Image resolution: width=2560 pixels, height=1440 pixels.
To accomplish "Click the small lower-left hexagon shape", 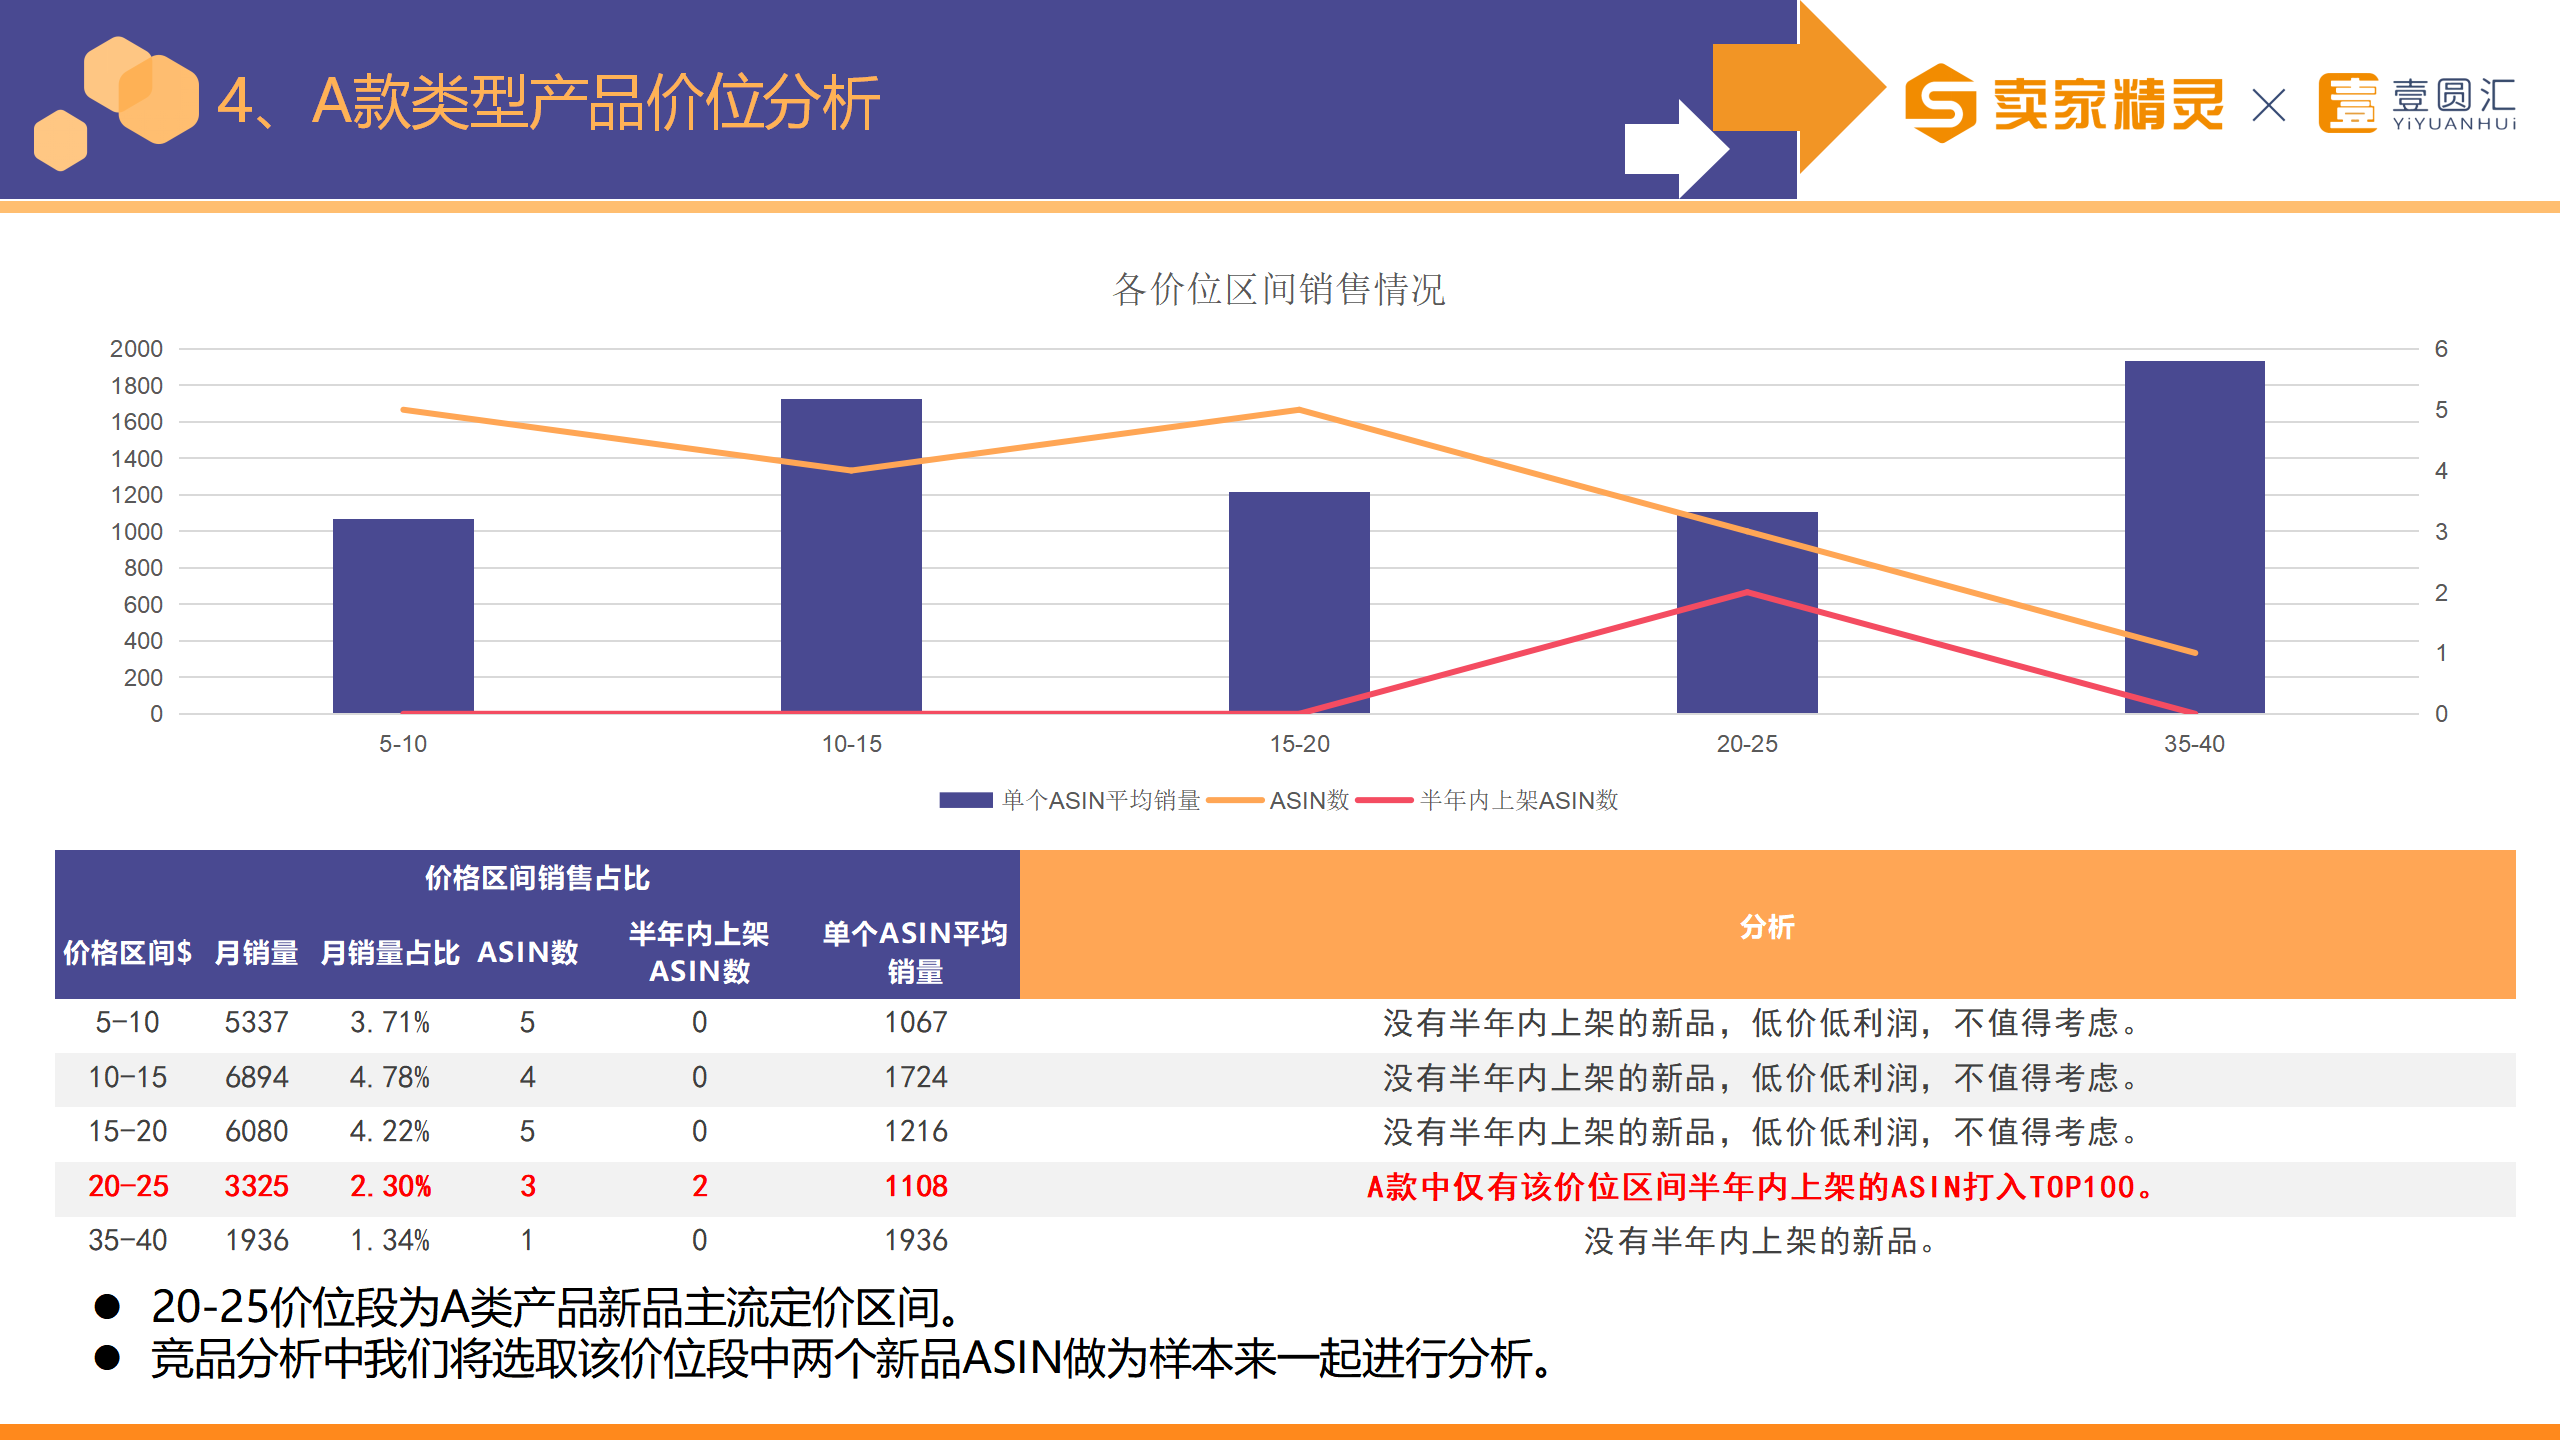I will [60, 140].
